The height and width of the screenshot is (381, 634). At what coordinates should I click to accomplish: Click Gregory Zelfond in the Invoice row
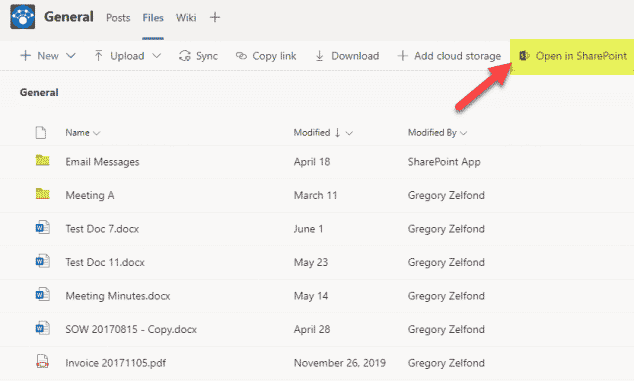[x=446, y=363]
